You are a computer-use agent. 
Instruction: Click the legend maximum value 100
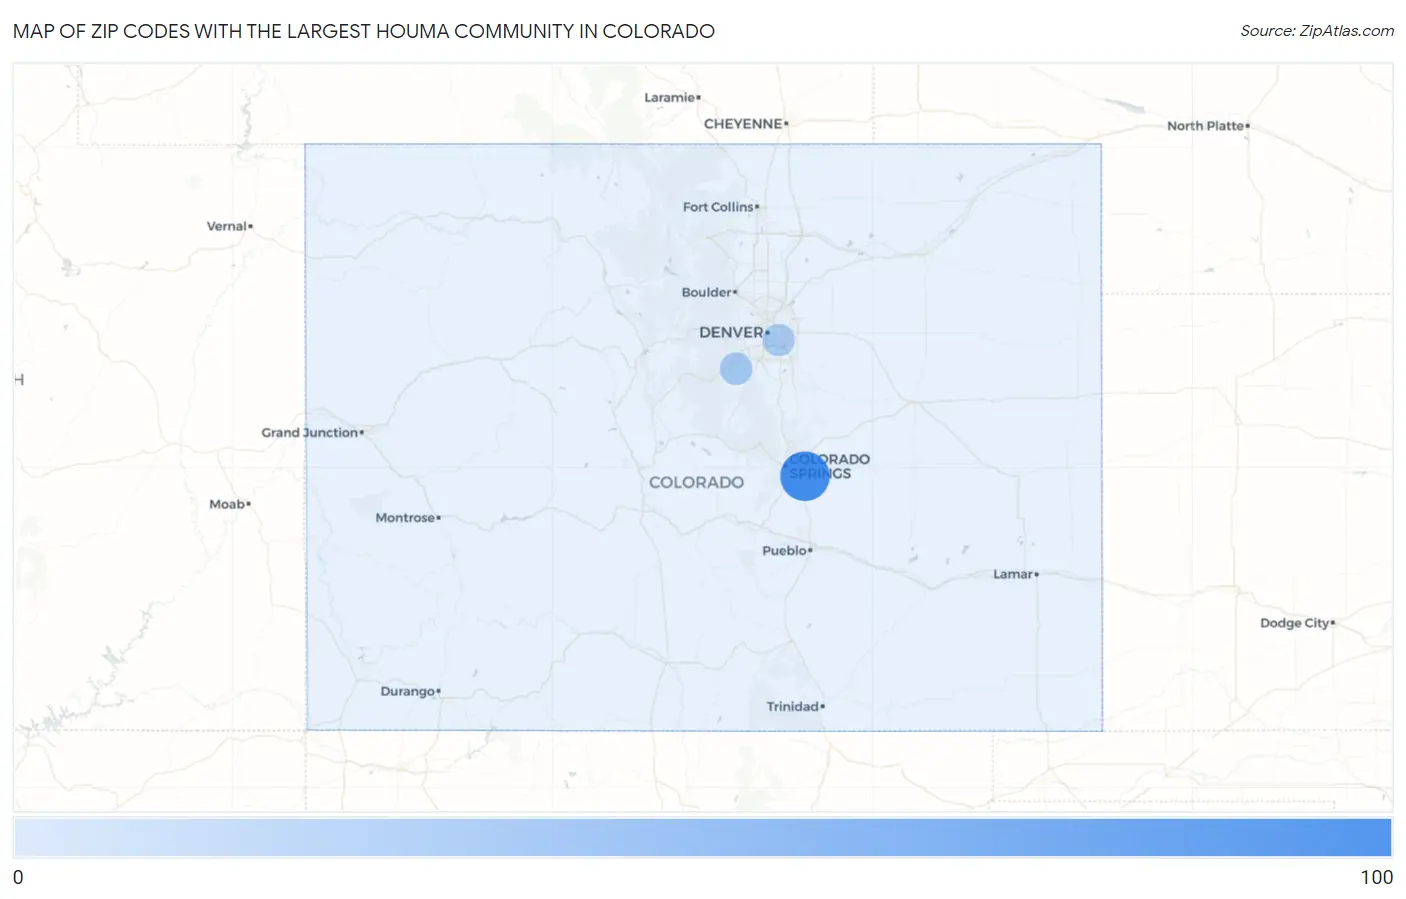[1376, 877]
